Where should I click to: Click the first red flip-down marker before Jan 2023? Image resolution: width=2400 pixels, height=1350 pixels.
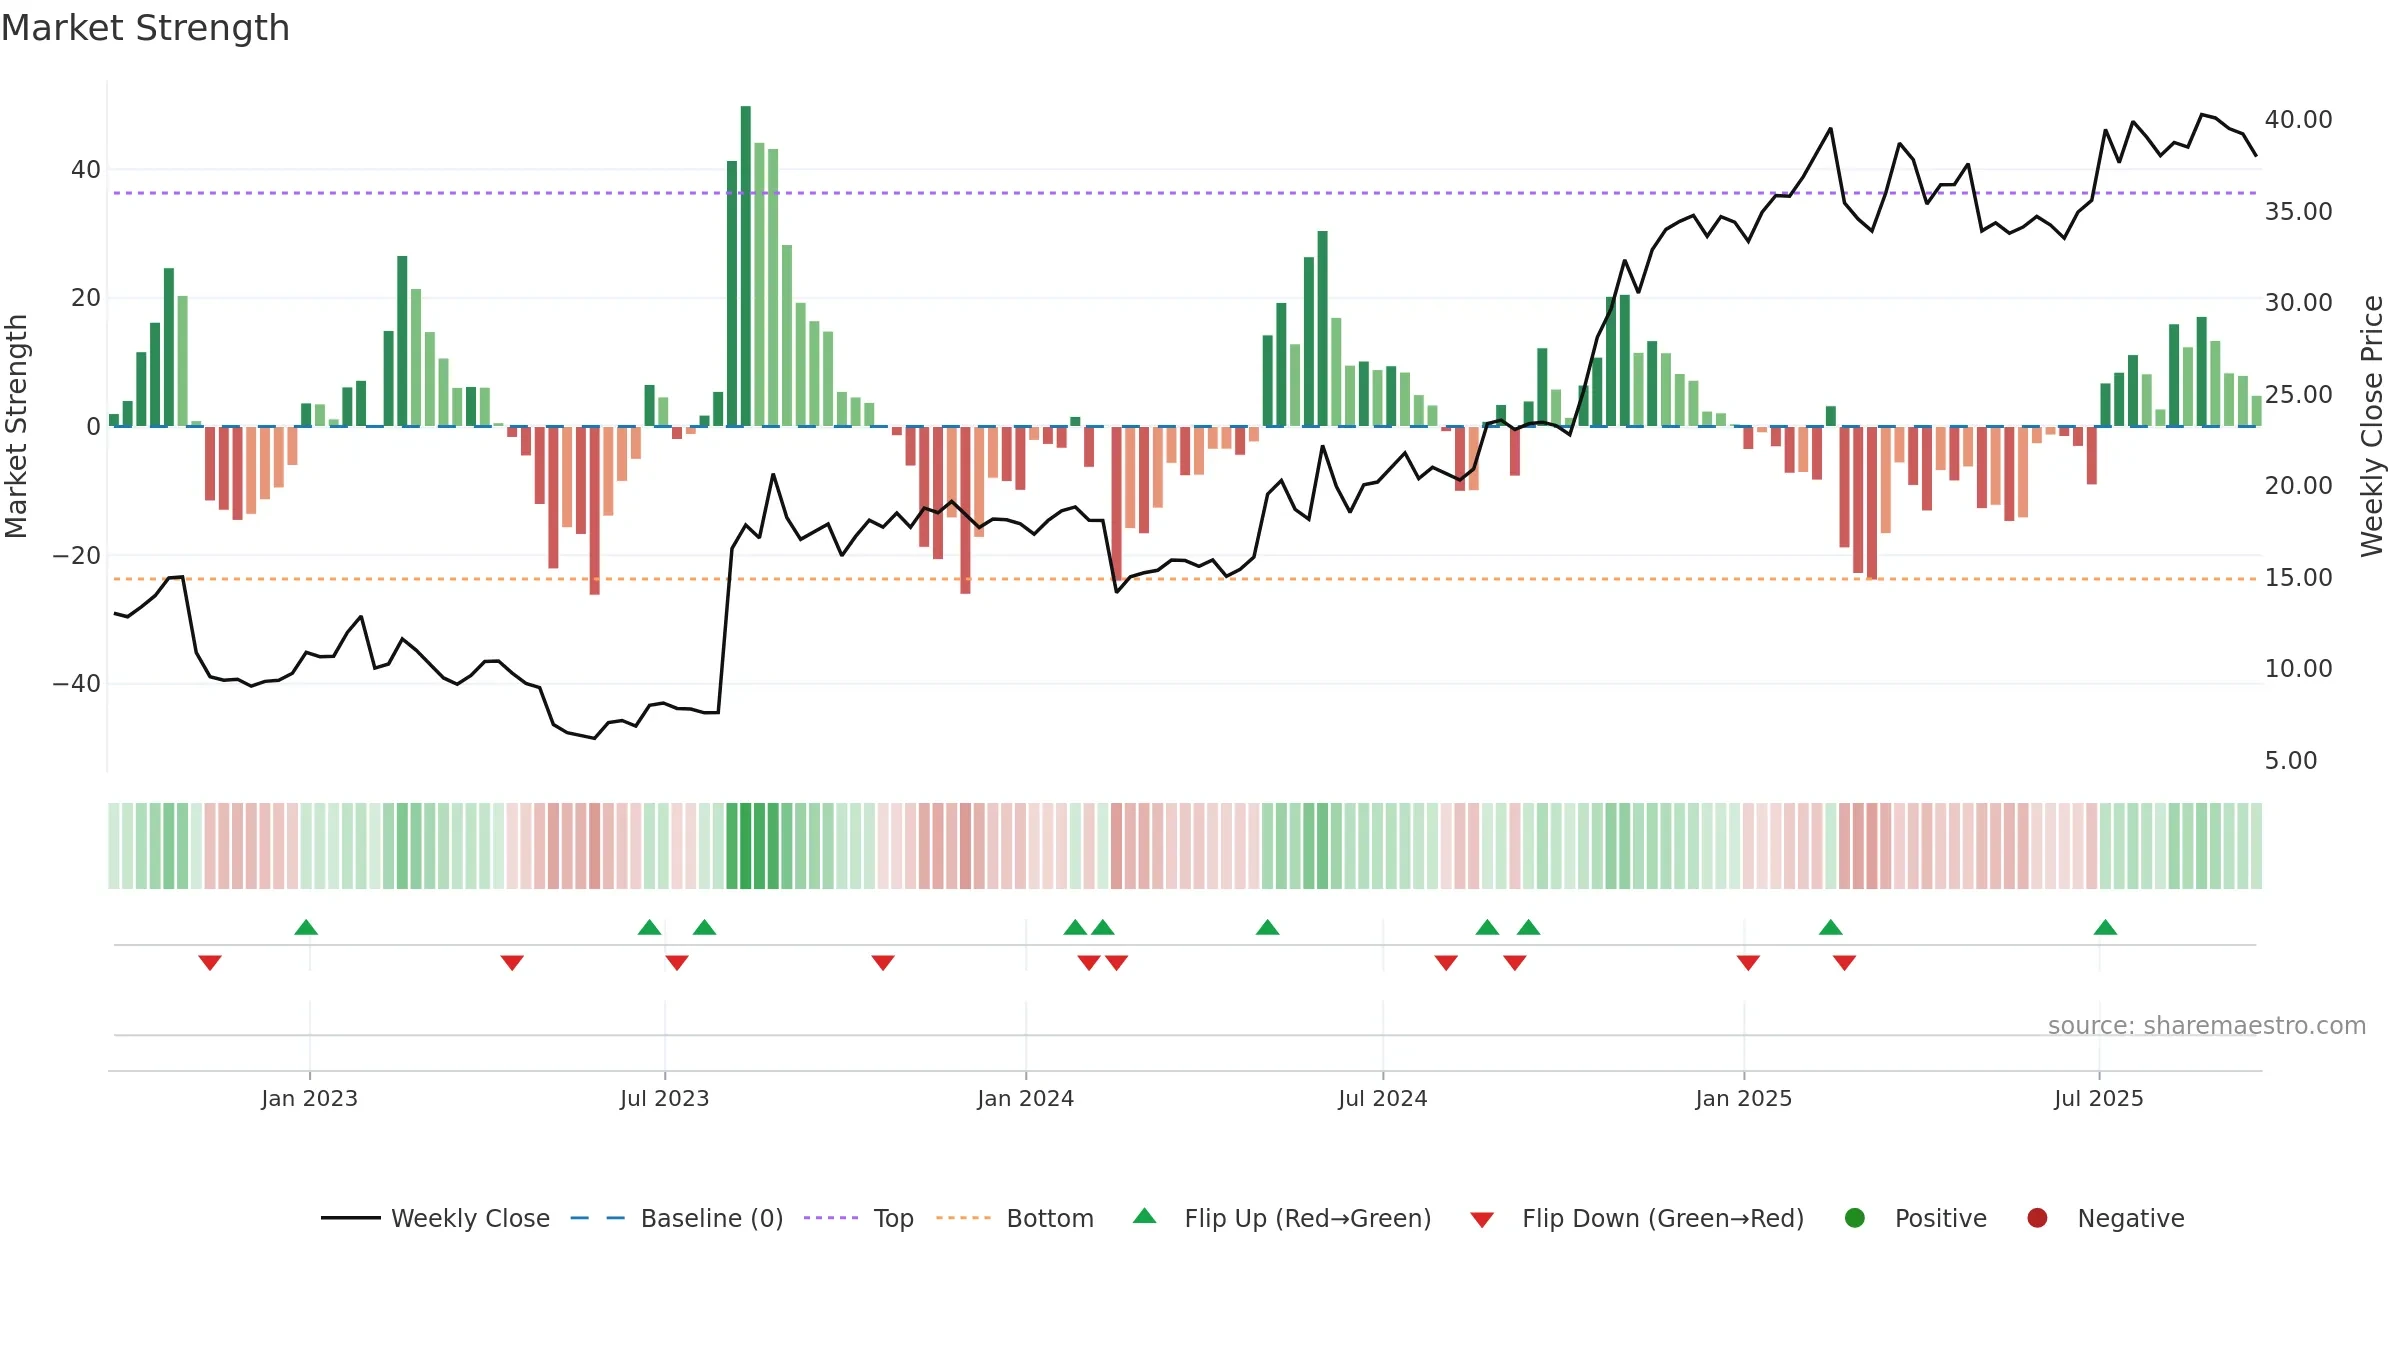click(210, 962)
